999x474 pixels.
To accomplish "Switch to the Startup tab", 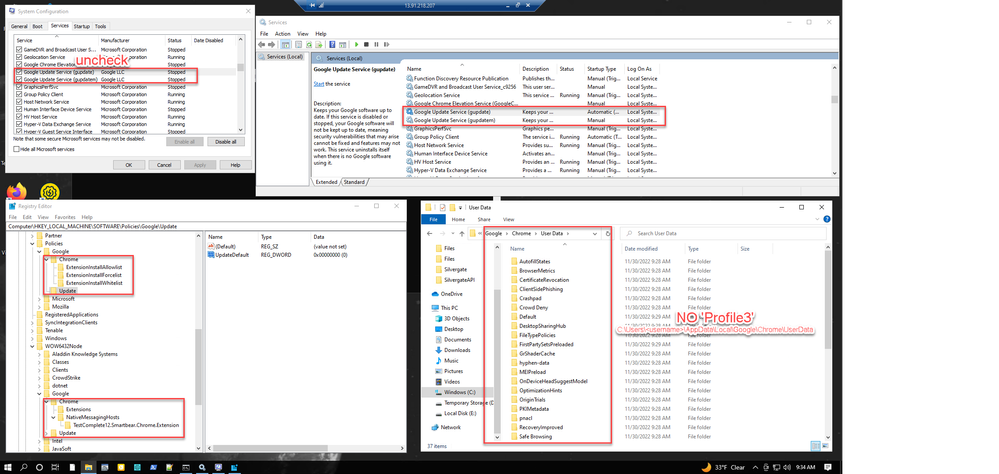I will coord(81,26).
